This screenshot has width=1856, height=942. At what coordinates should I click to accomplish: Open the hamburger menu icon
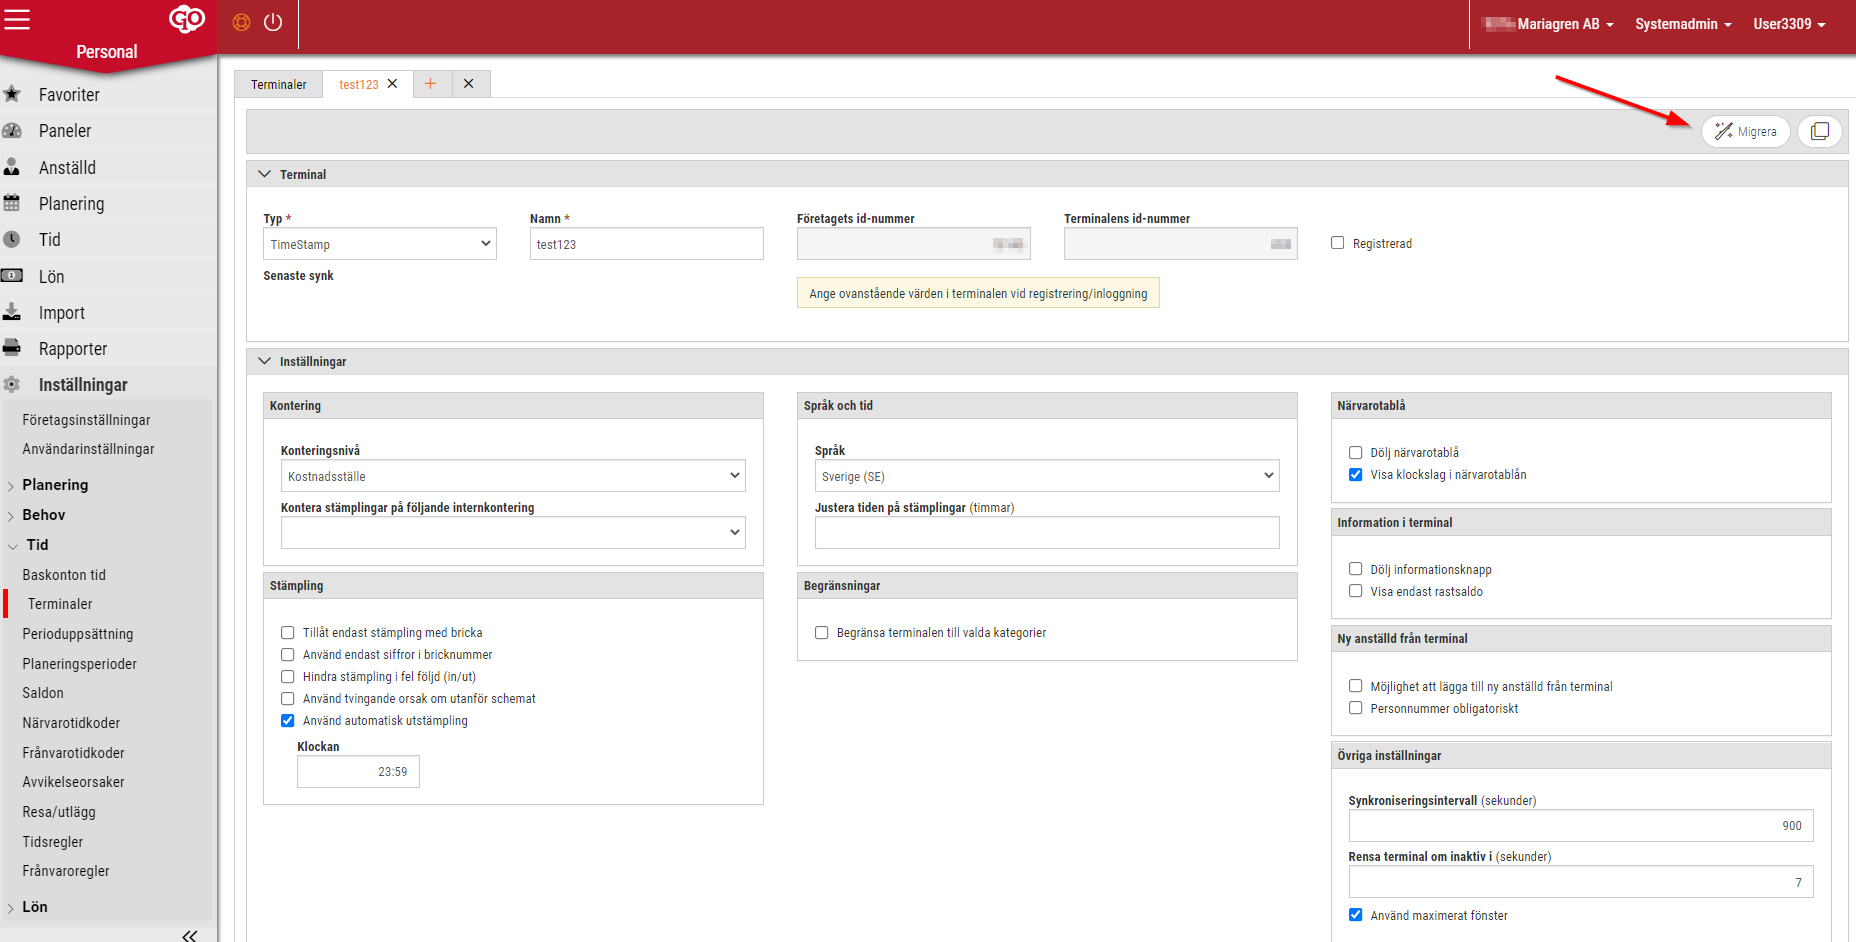pyautogui.click(x=17, y=19)
